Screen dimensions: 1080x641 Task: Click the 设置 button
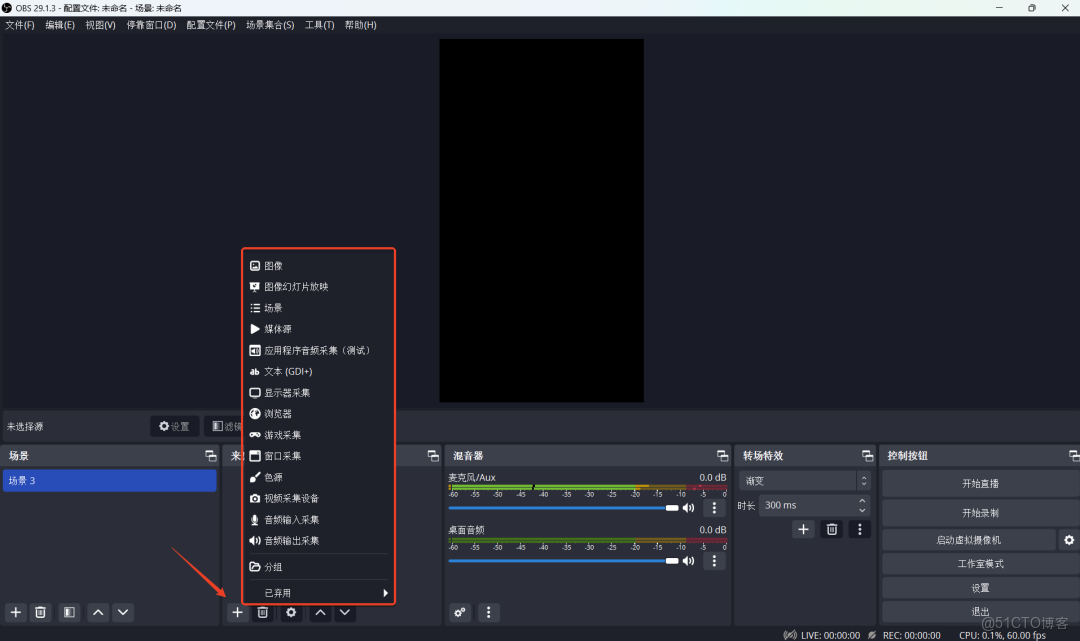[978, 587]
